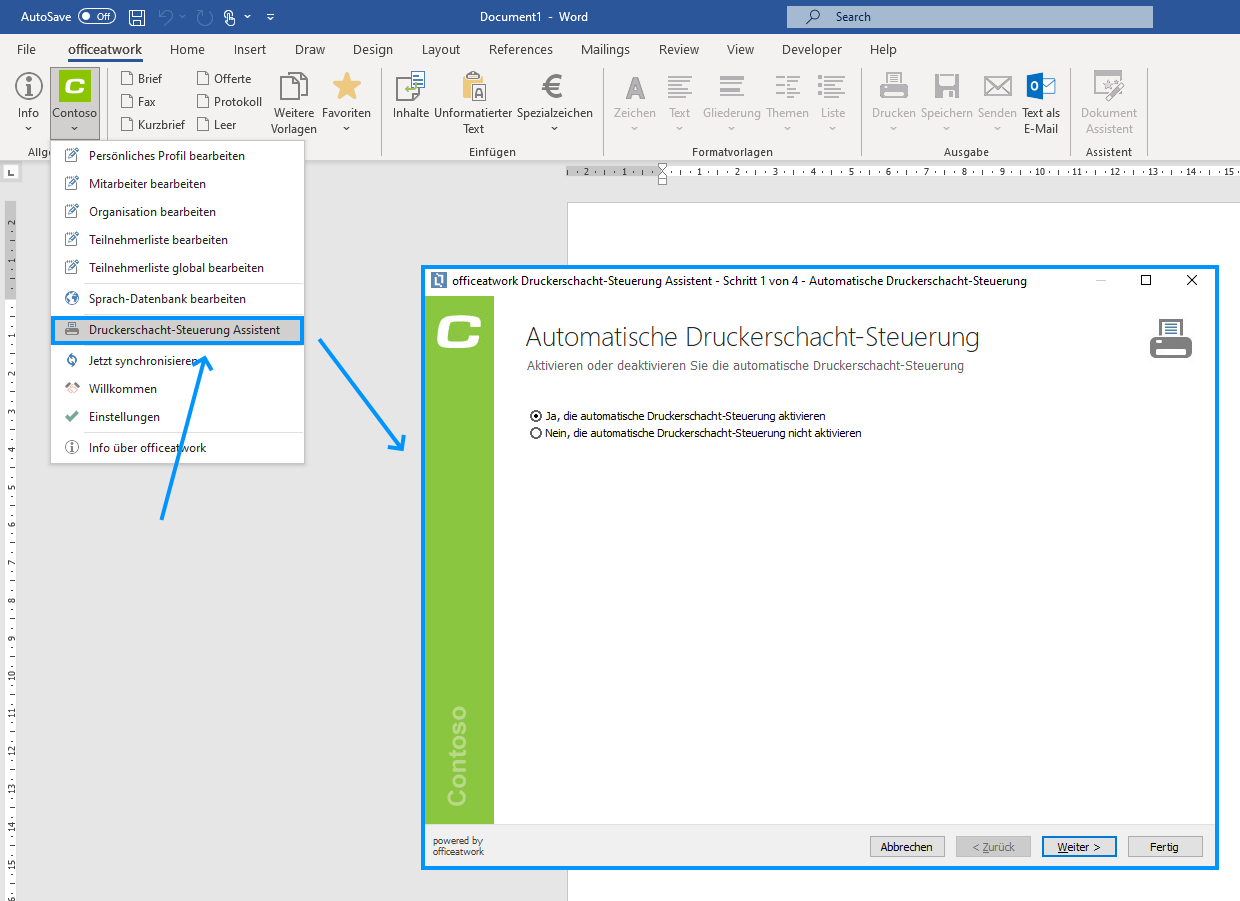The image size is (1240, 901).
Task: Click the < Zurück button
Action: tap(993, 847)
